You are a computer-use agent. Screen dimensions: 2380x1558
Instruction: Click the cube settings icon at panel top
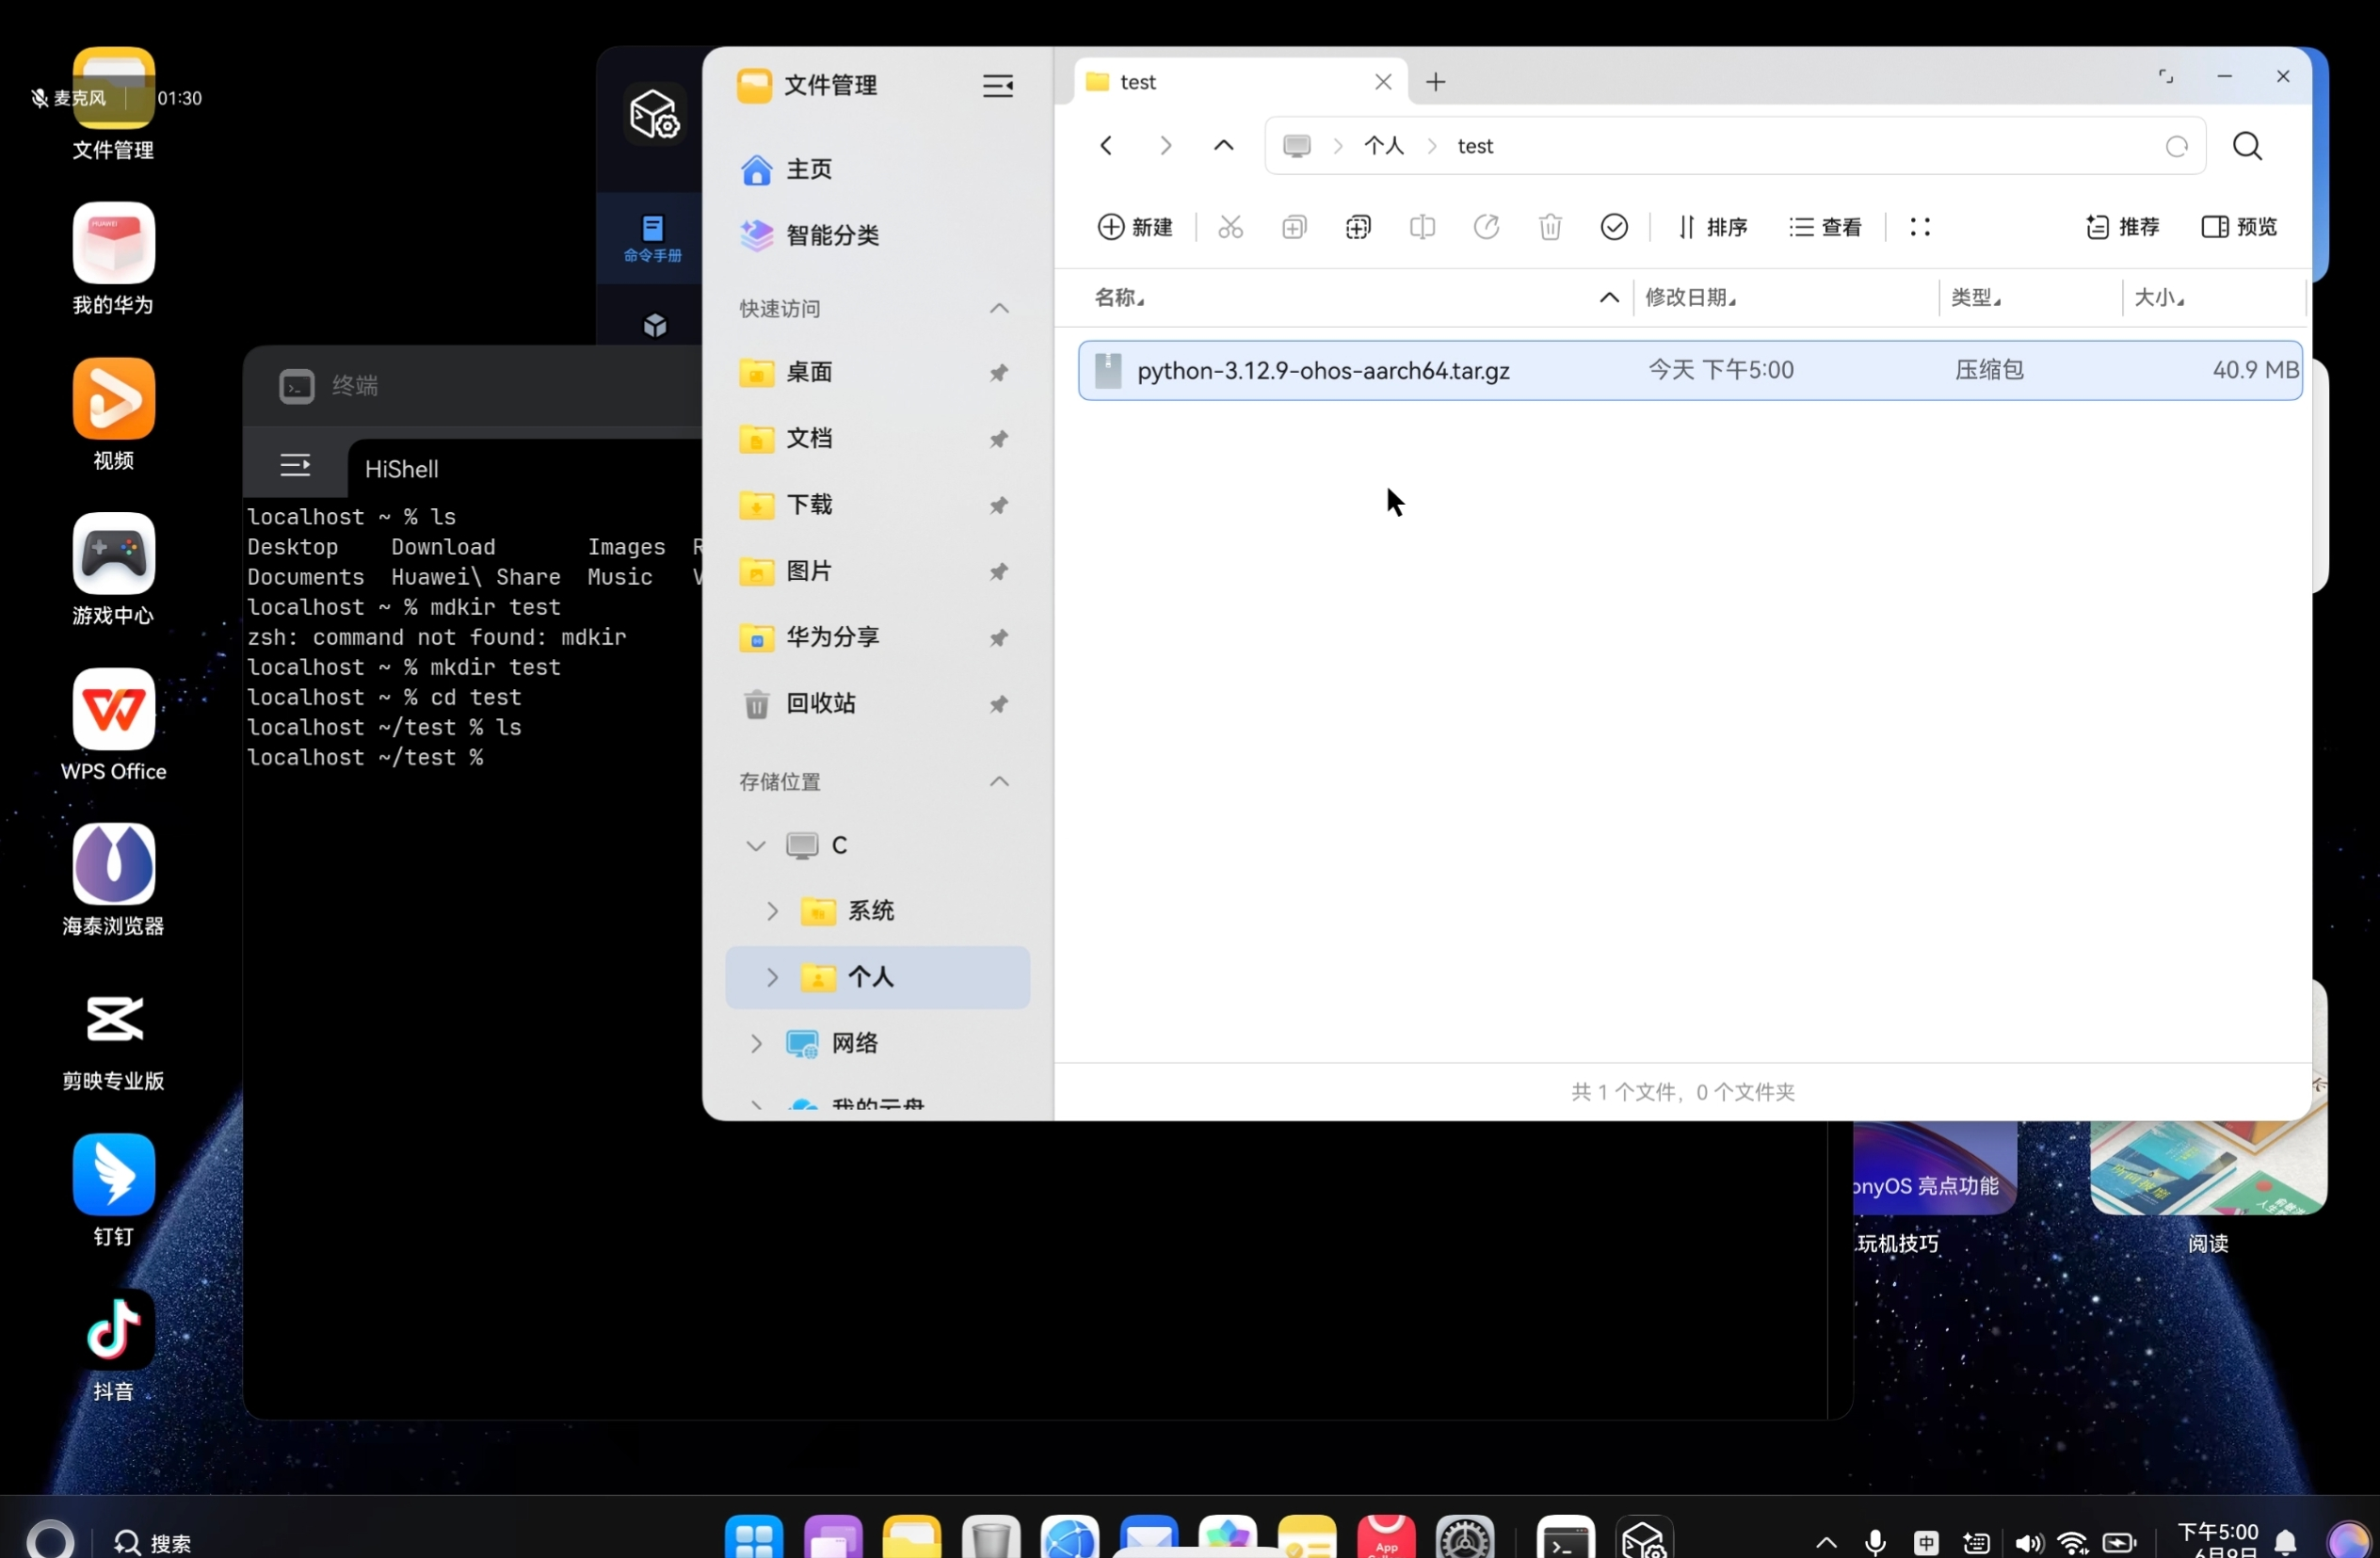click(x=654, y=113)
